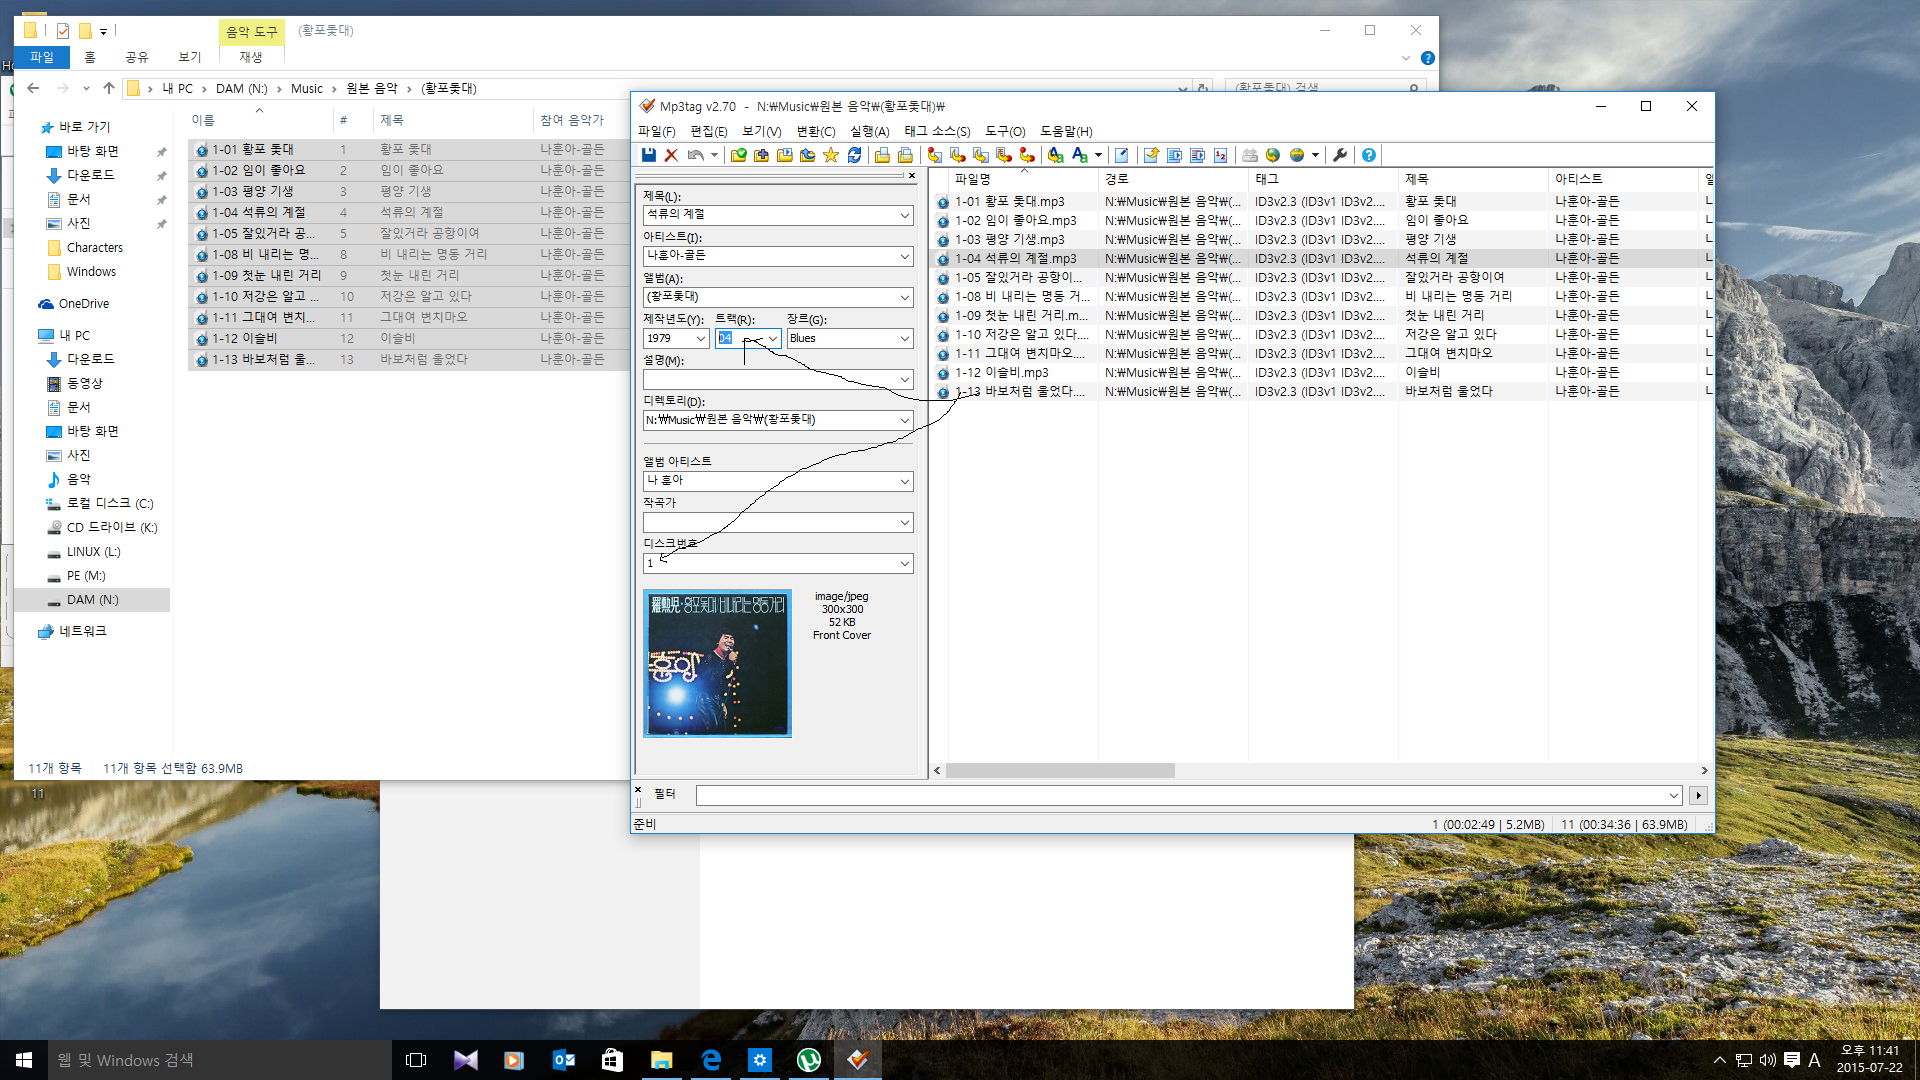Open Outlook from the Windows taskbar
Screen dimensions: 1920x1080
[x=563, y=1060]
